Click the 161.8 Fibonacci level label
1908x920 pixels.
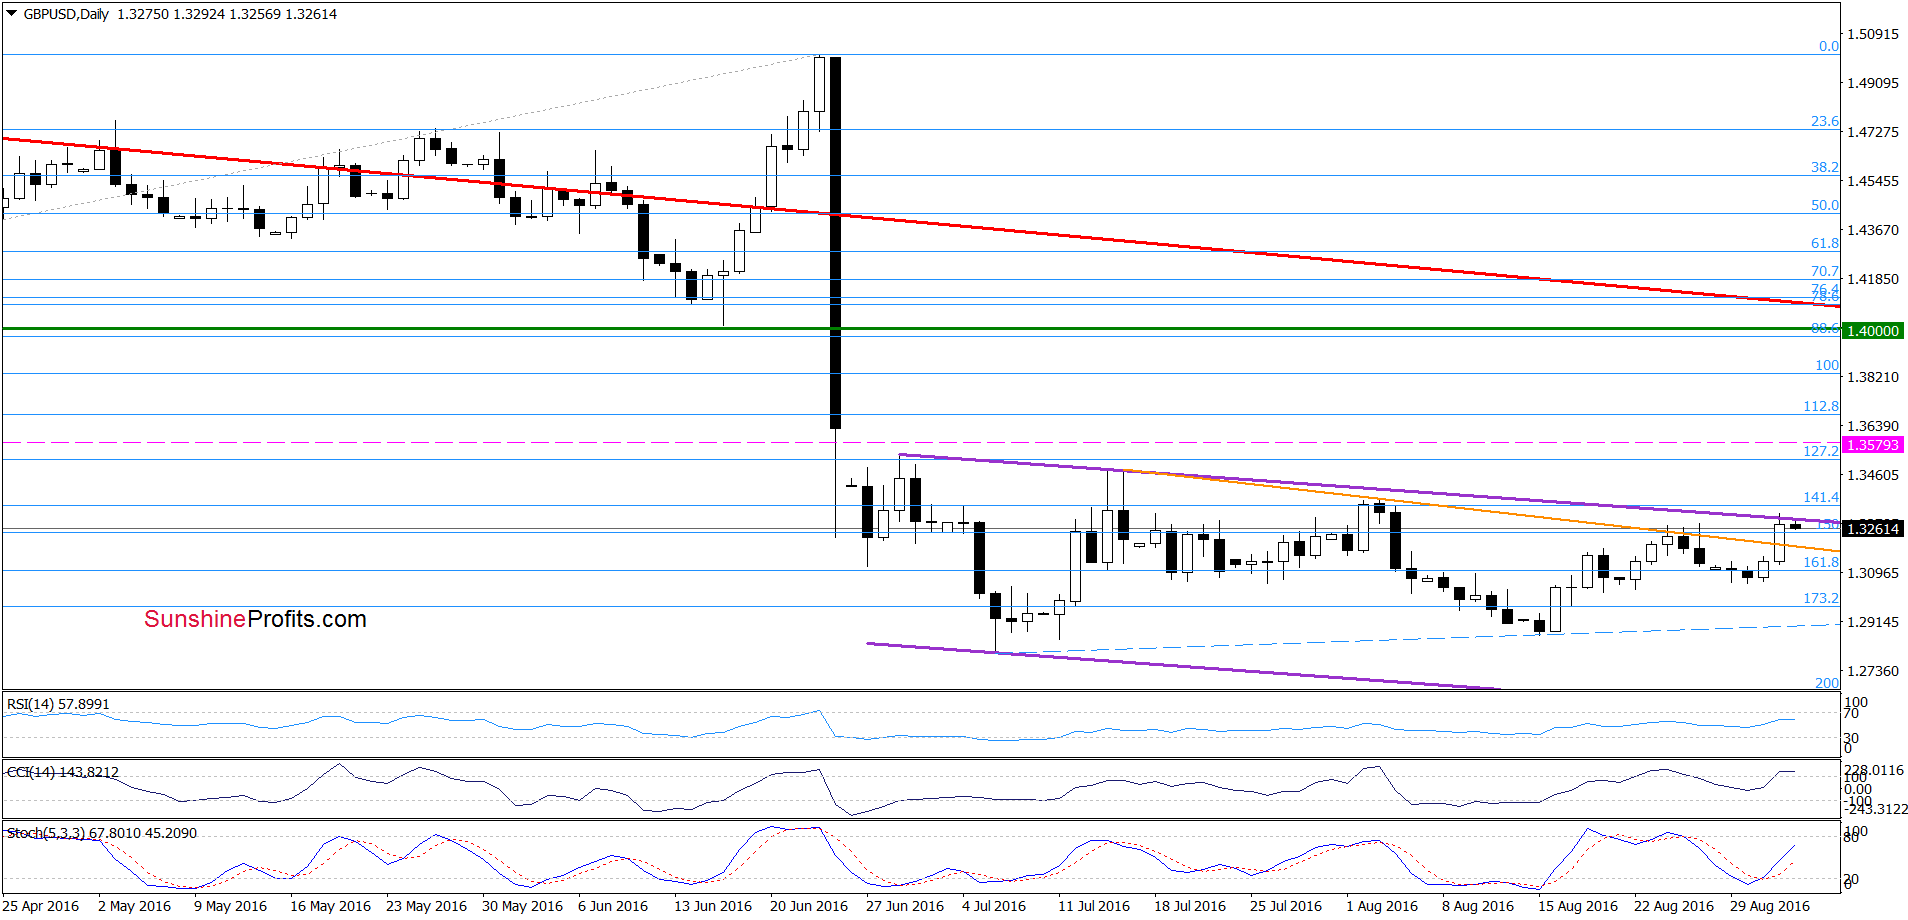1821,562
